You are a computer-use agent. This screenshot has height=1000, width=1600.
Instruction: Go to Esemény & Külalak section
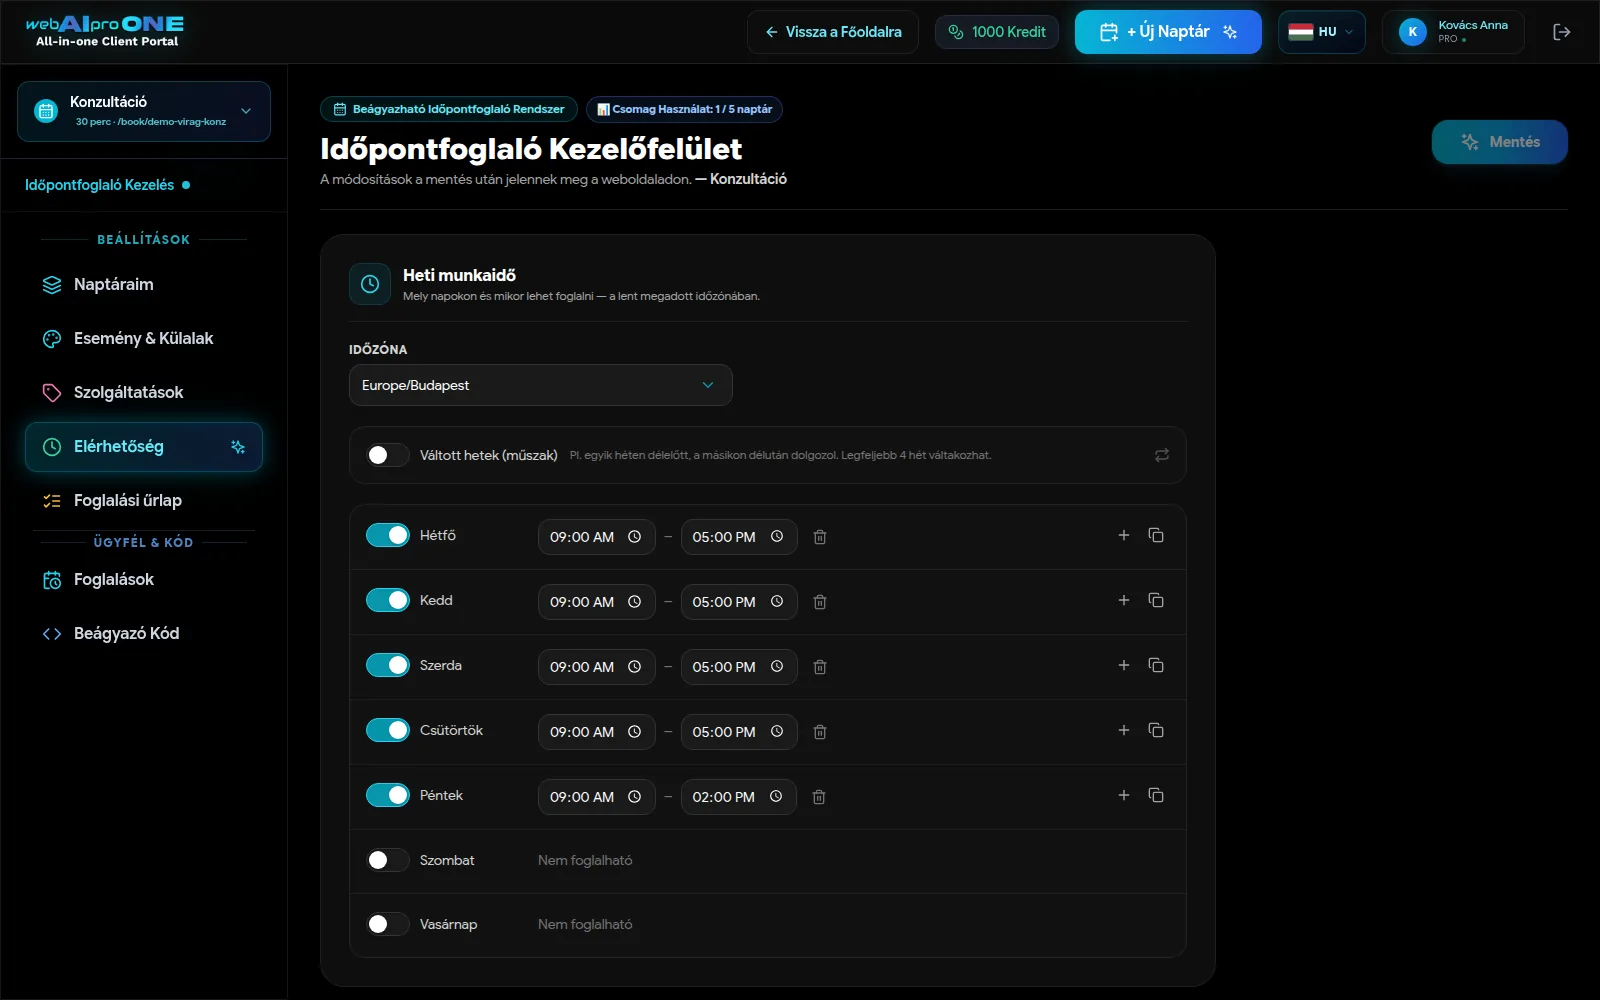coord(144,338)
